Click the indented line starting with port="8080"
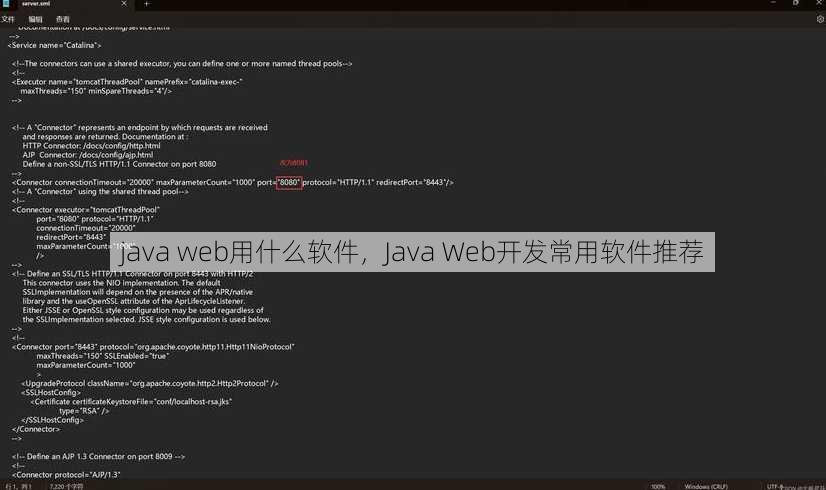 tap(95, 219)
